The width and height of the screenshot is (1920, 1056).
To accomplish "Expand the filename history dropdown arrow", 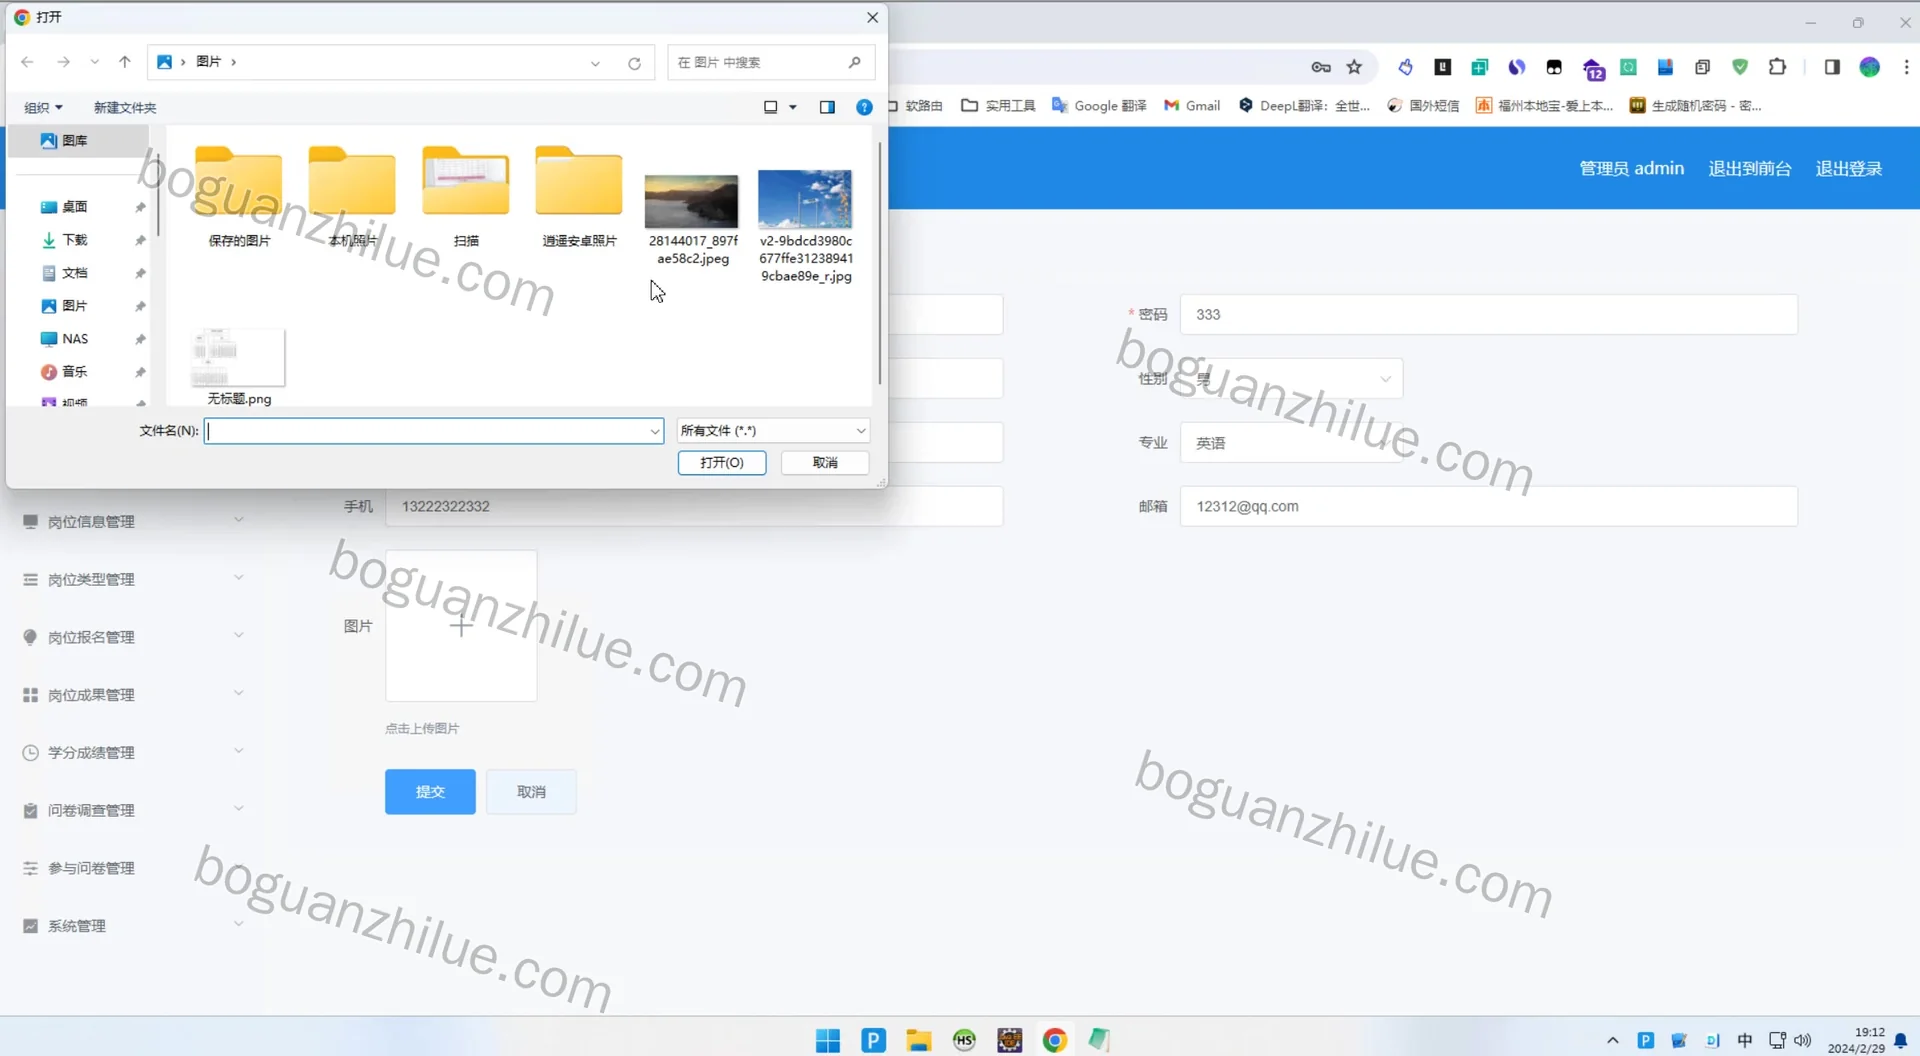I will (x=654, y=431).
